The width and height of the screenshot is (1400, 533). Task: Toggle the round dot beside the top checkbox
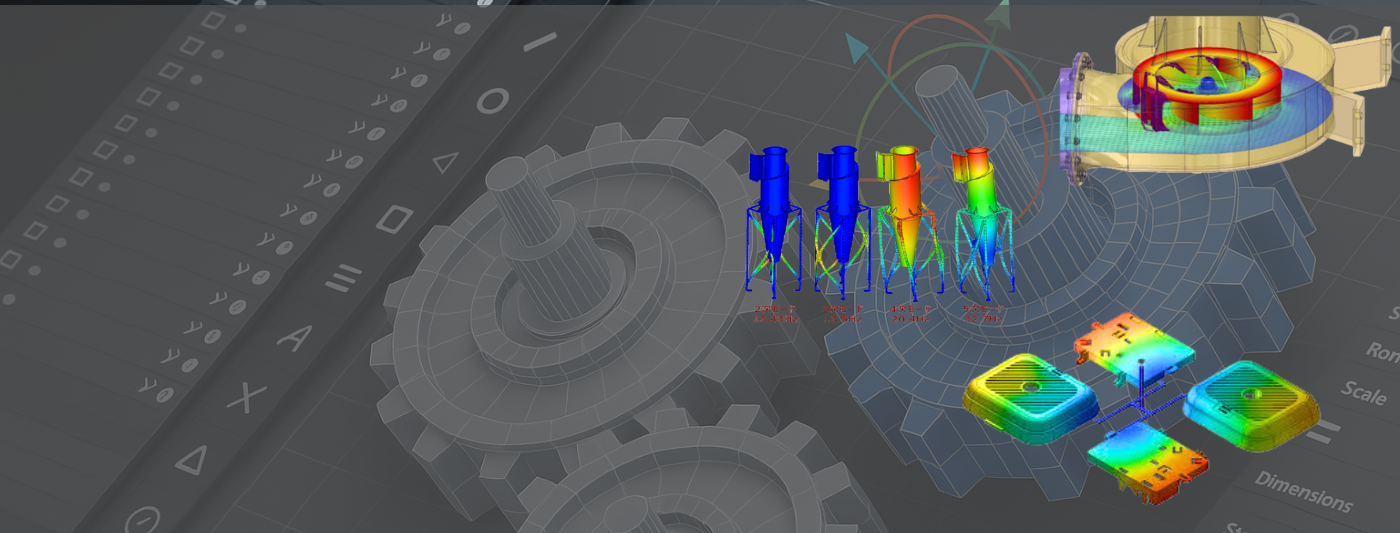(x=240, y=28)
